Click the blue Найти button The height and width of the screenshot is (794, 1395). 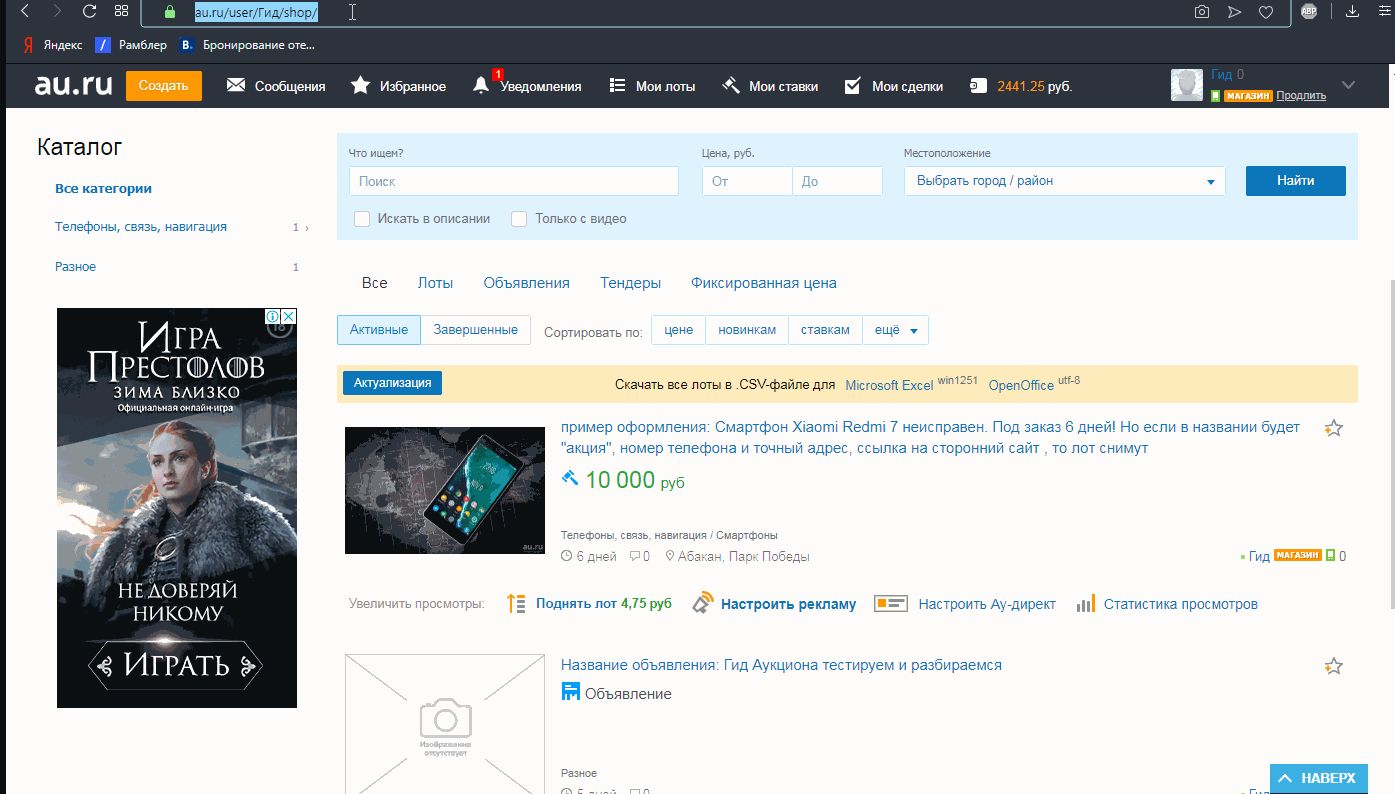click(1296, 181)
